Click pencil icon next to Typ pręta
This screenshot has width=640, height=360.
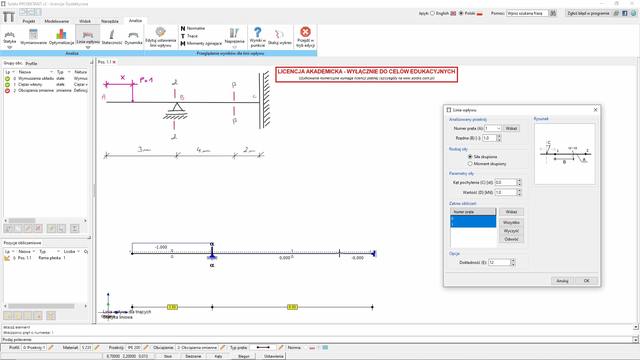coord(281,348)
